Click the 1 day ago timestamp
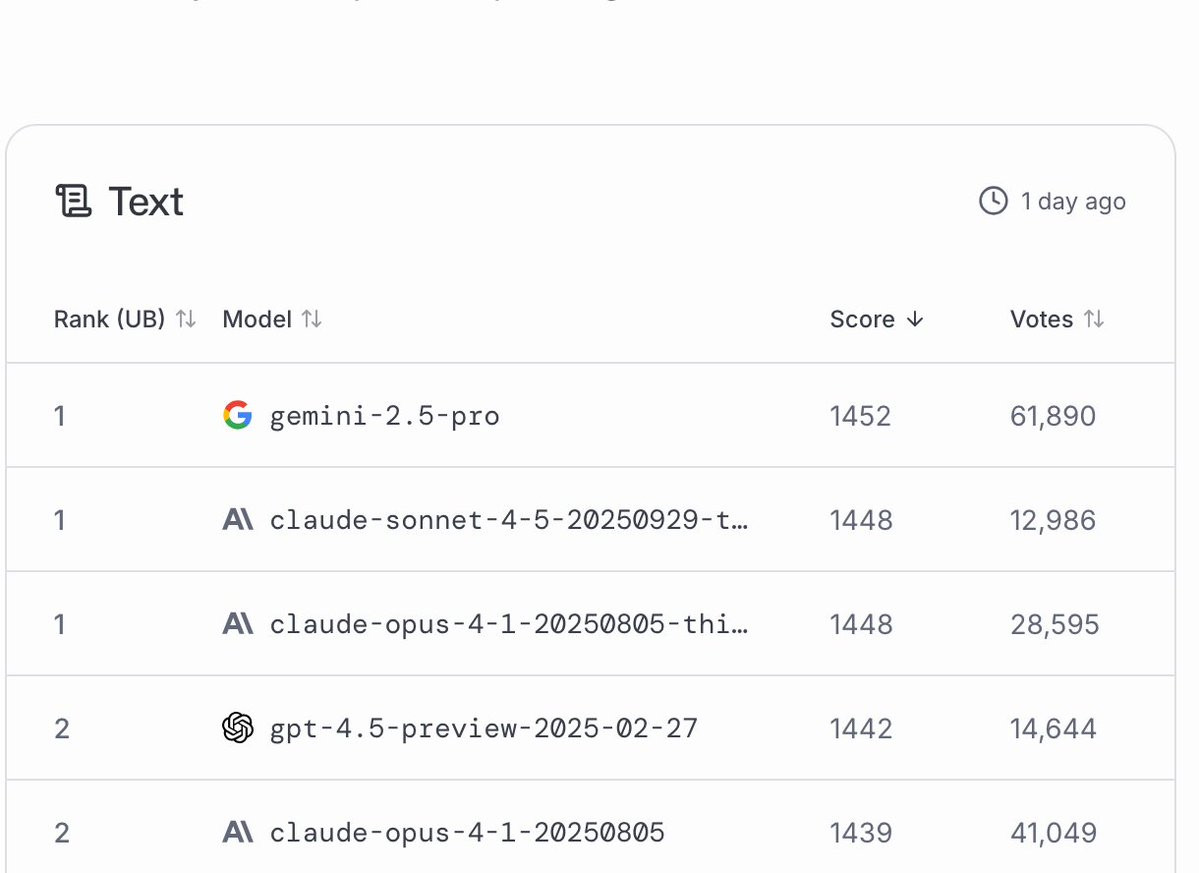Image resolution: width=1199 pixels, height=873 pixels. pos(1073,201)
